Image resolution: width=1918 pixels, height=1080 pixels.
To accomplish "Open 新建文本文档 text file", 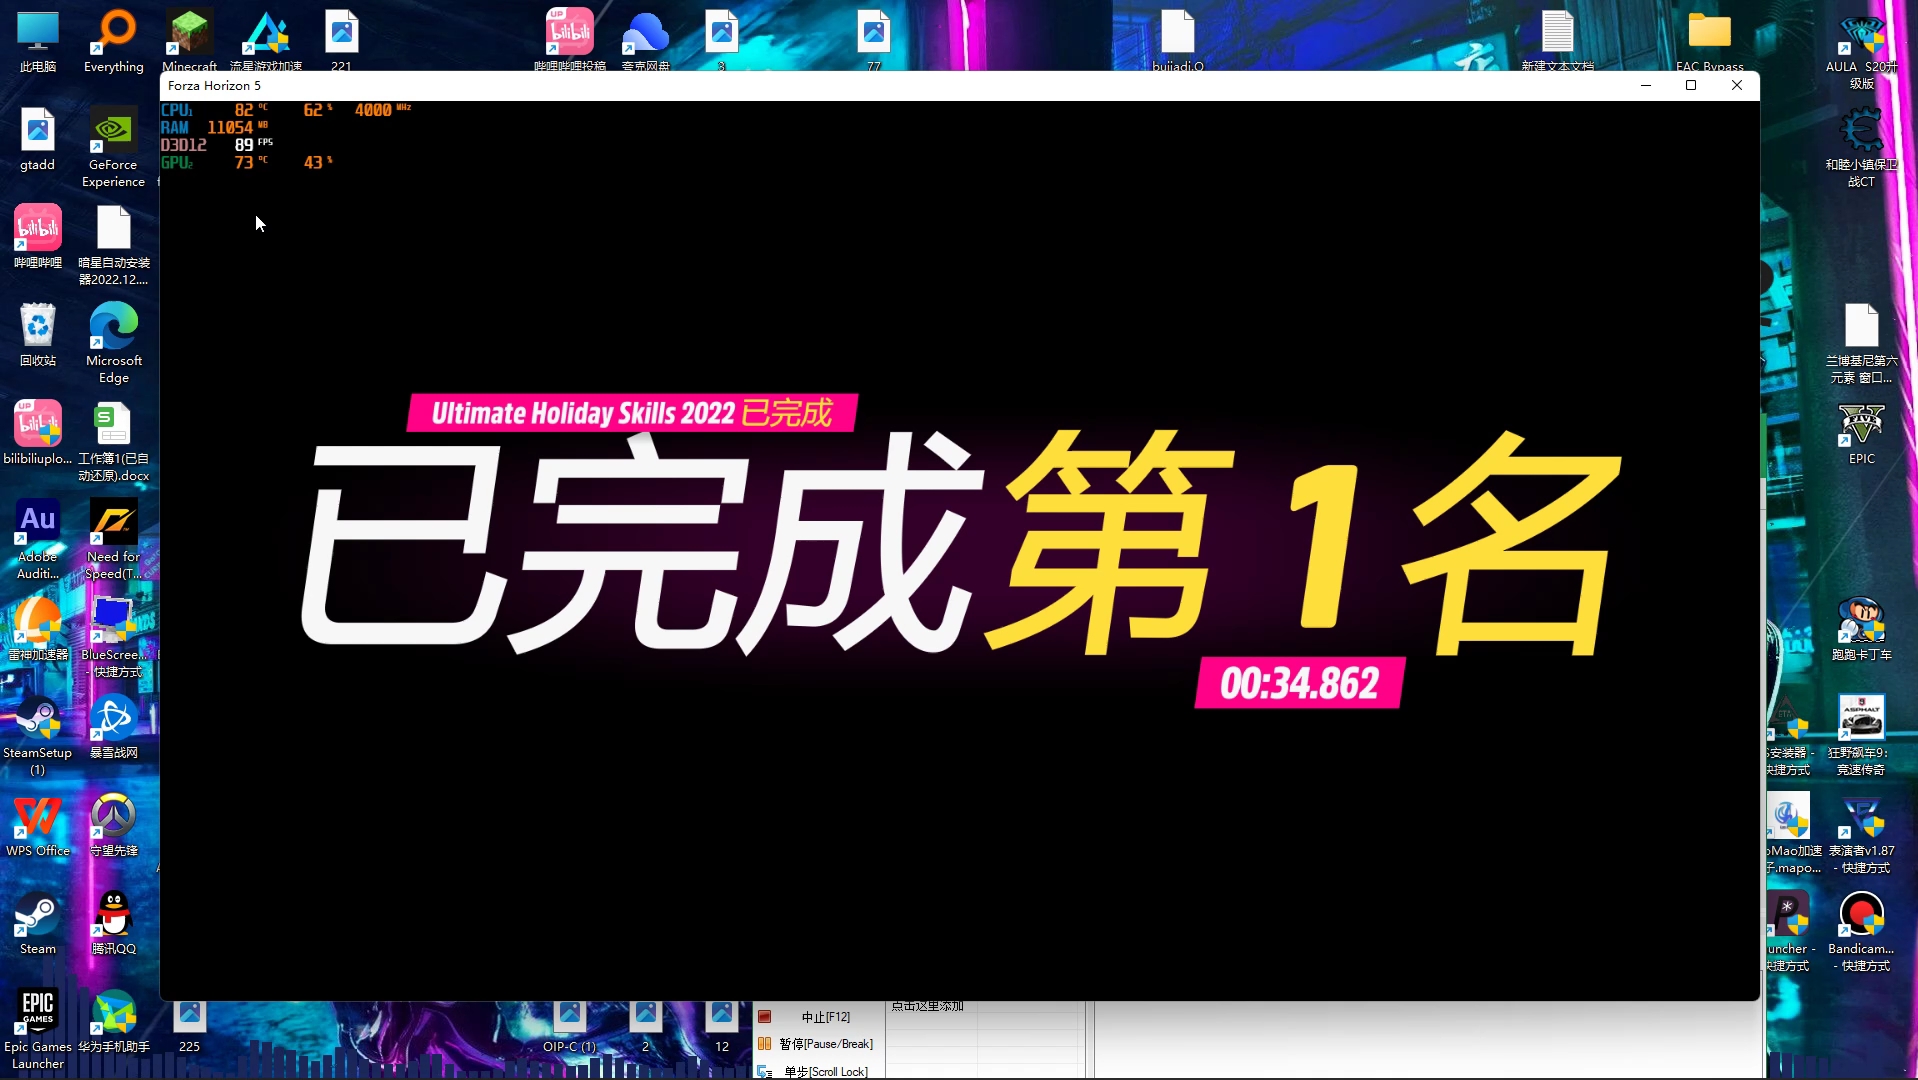I will coord(1558,40).
